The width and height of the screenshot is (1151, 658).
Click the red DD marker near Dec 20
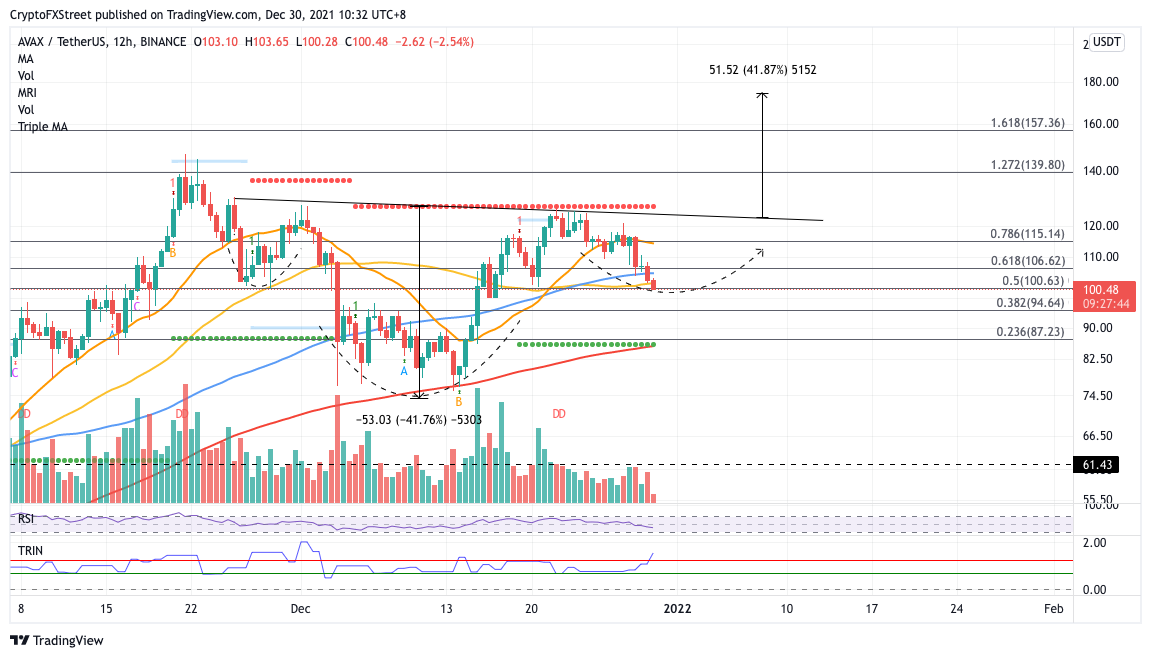(559, 414)
